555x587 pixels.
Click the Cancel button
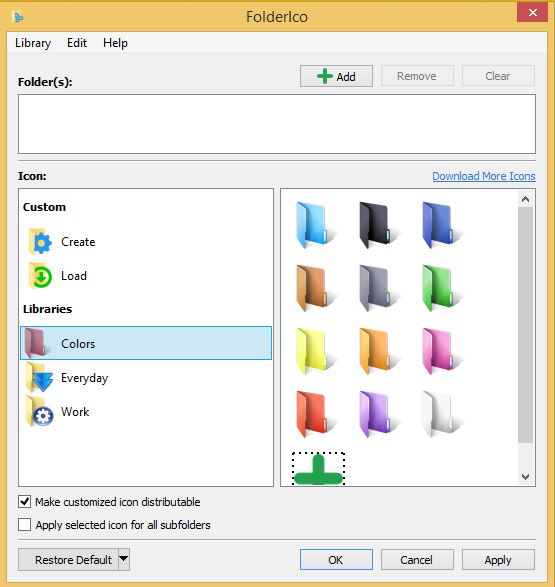click(417, 560)
